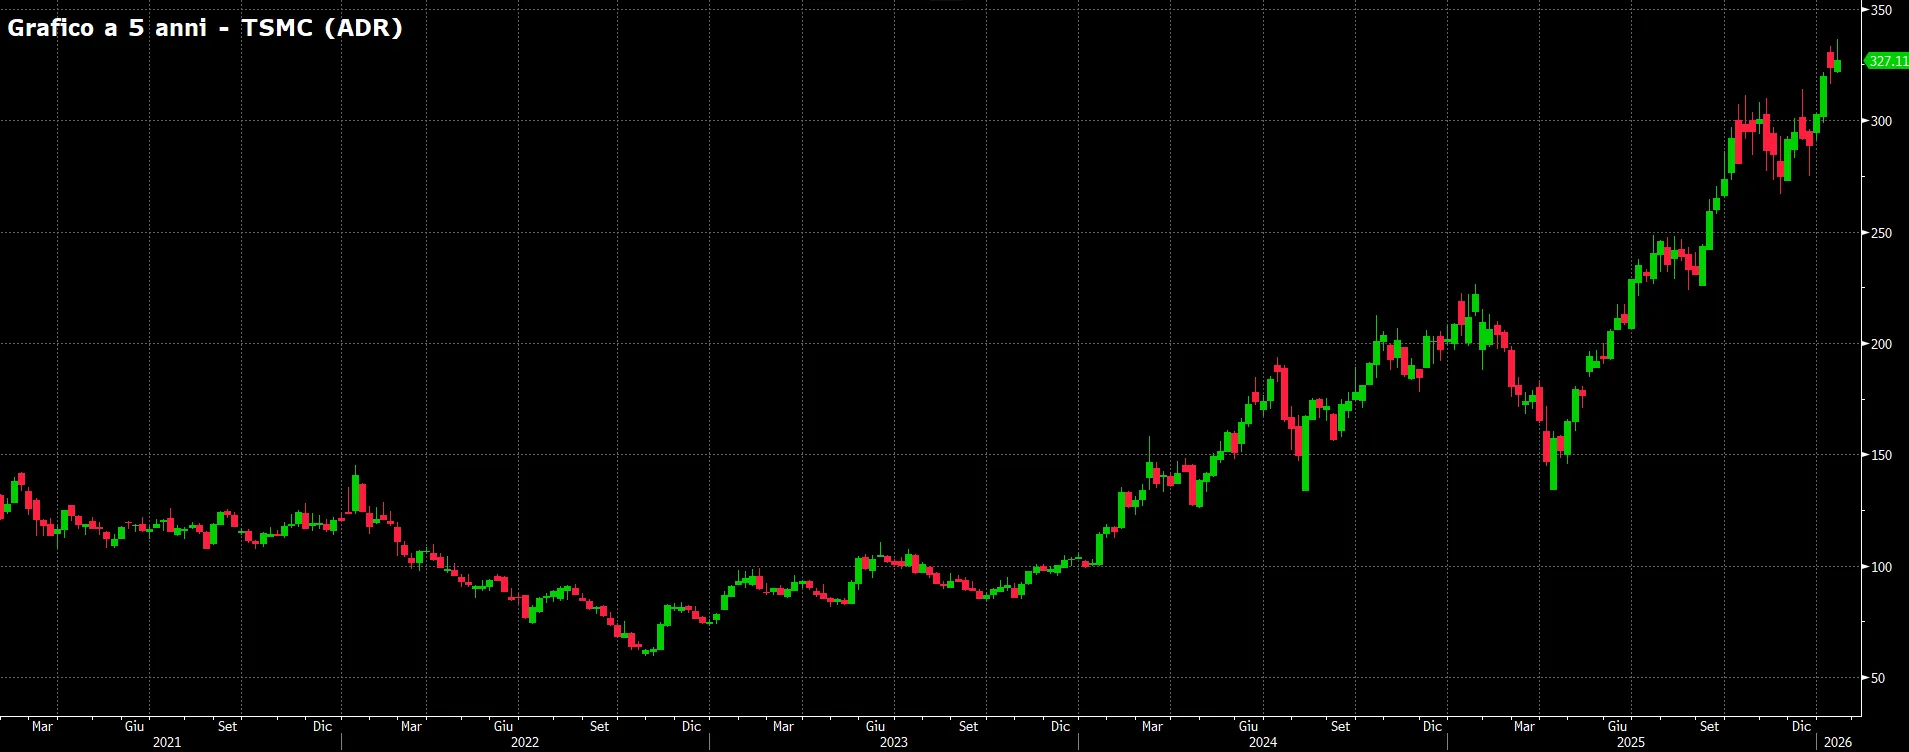Click the 2024 year label on time axis

coord(1263,742)
